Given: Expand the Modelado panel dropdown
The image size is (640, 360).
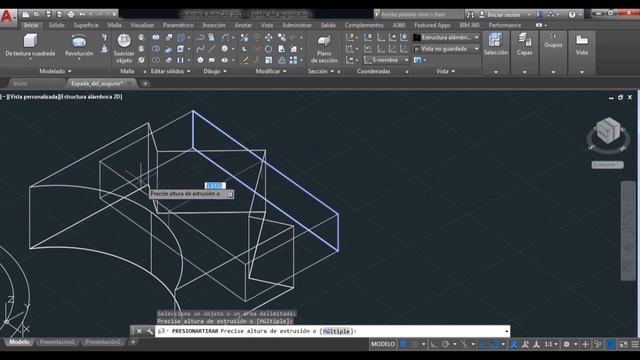Looking at the screenshot, I should [x=55, y=71].
